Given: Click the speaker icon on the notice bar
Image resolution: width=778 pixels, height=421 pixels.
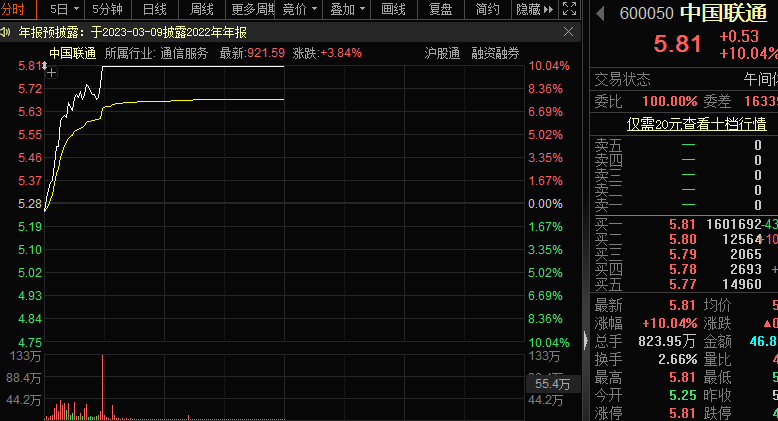Looking at the screenshot, I should coord(5,33).
